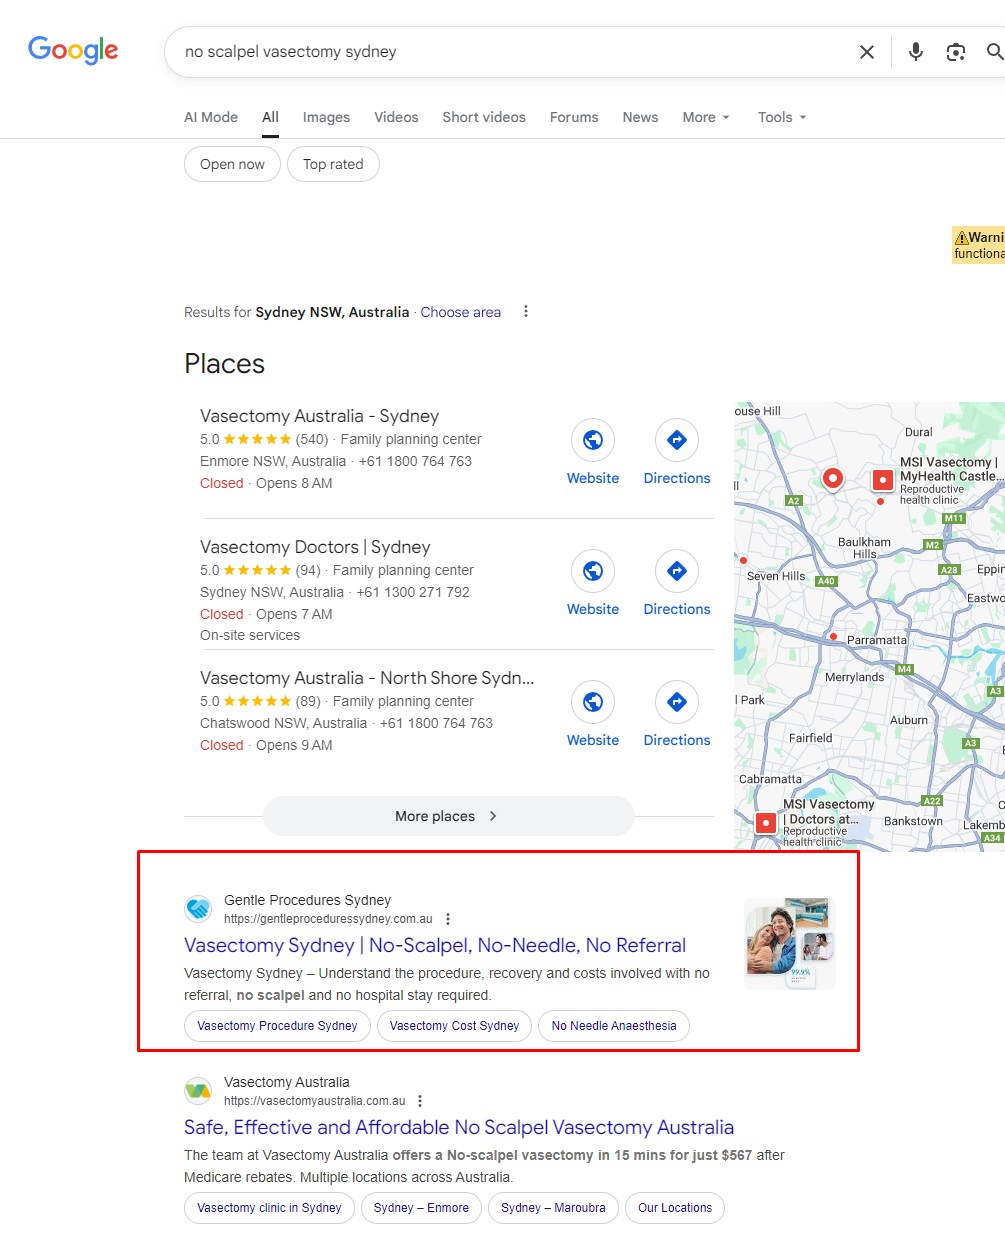Expand the More search categories dropdown
Viewport: 1005px width, 1239px height.
click(x=706, y=117)
